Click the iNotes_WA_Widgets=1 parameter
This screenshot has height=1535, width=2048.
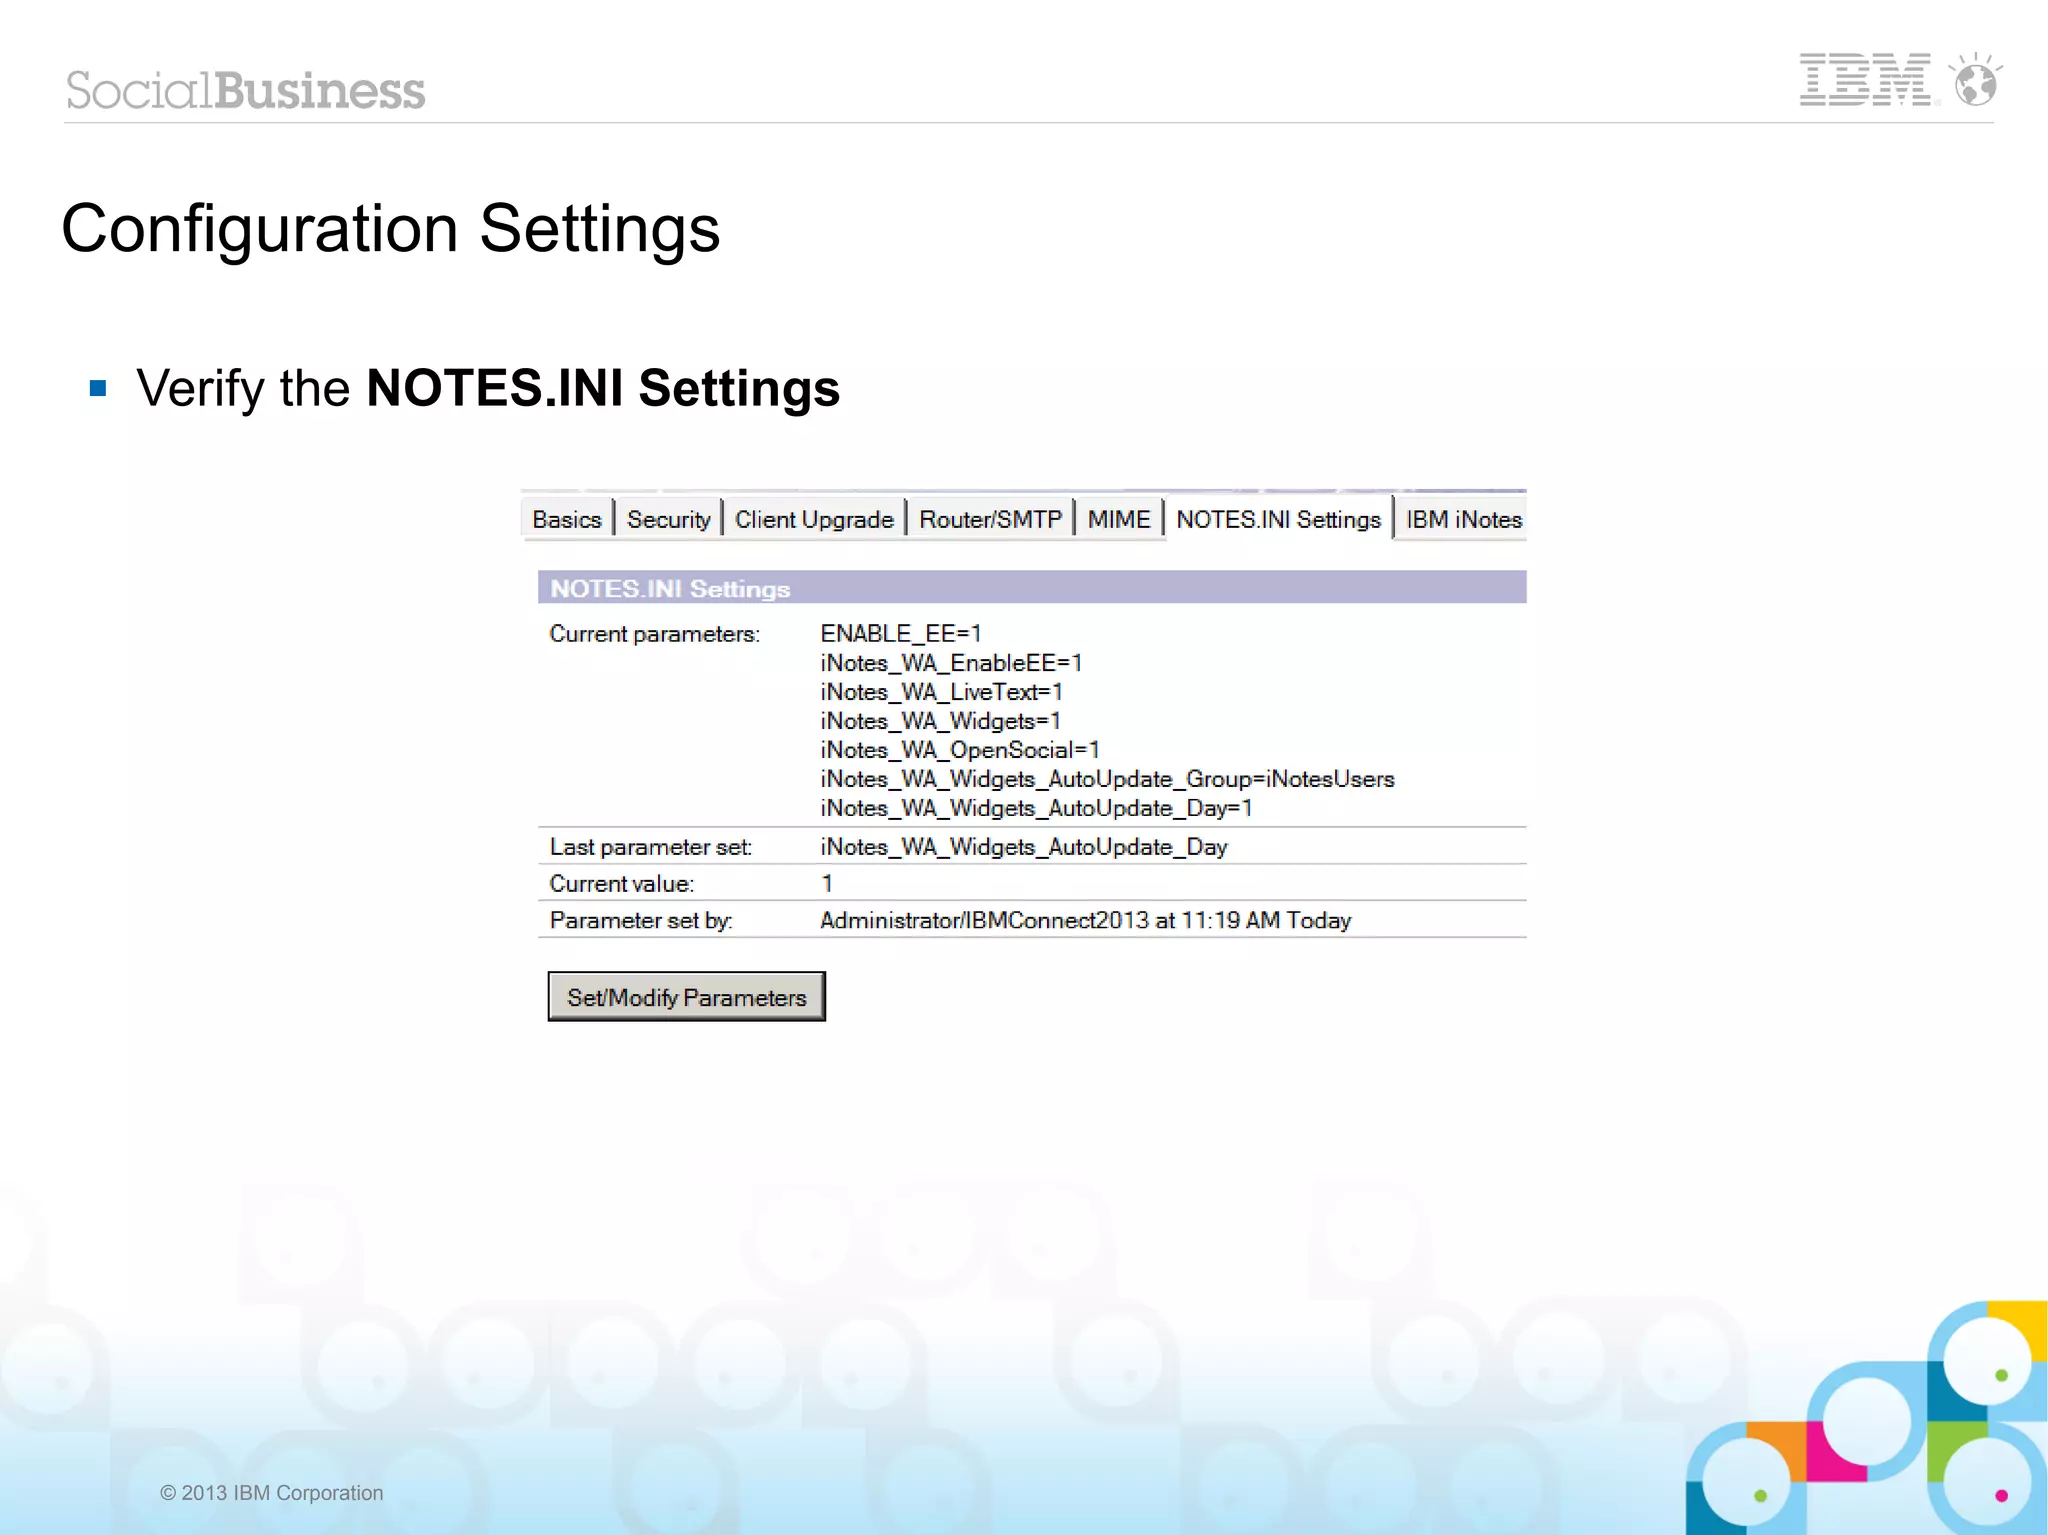click(x=940, y=720)
